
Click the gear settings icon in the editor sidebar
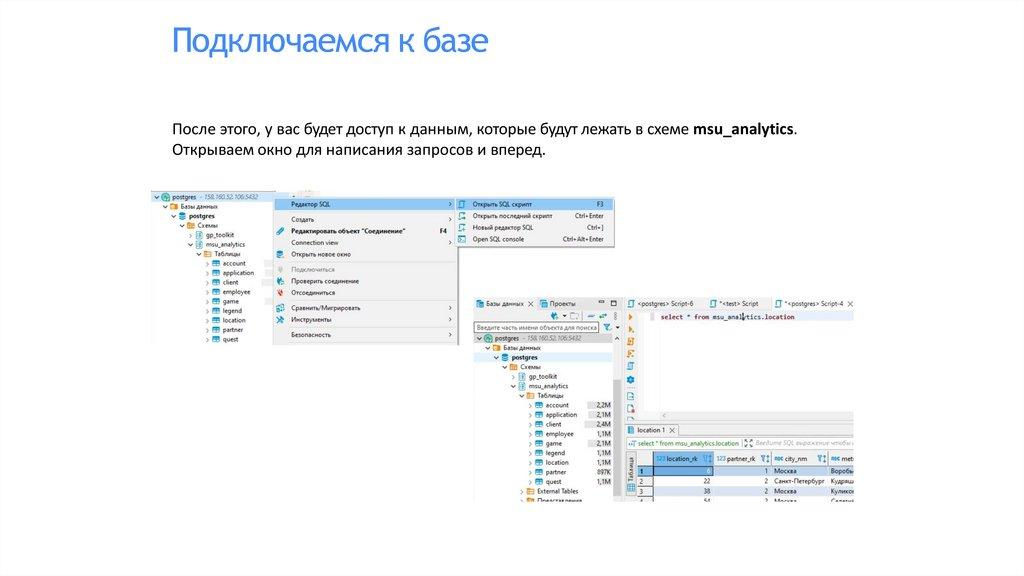pyautogui.click(x=631, y=380)
